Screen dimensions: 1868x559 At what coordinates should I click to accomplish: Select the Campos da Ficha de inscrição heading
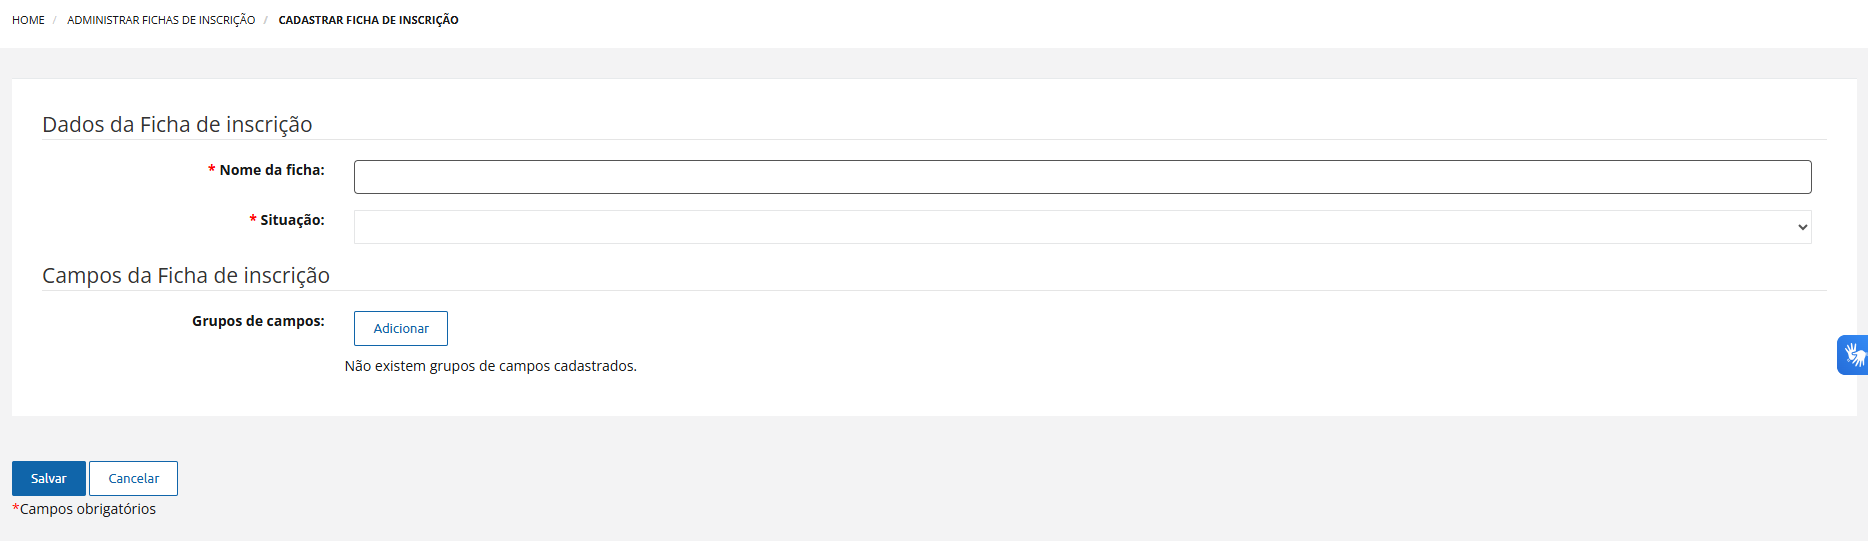186,275
